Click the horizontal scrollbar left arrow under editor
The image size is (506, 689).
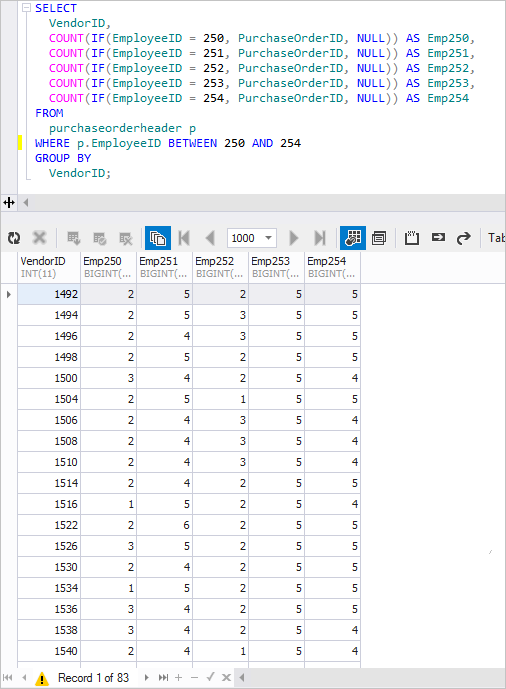coord(25,203)
